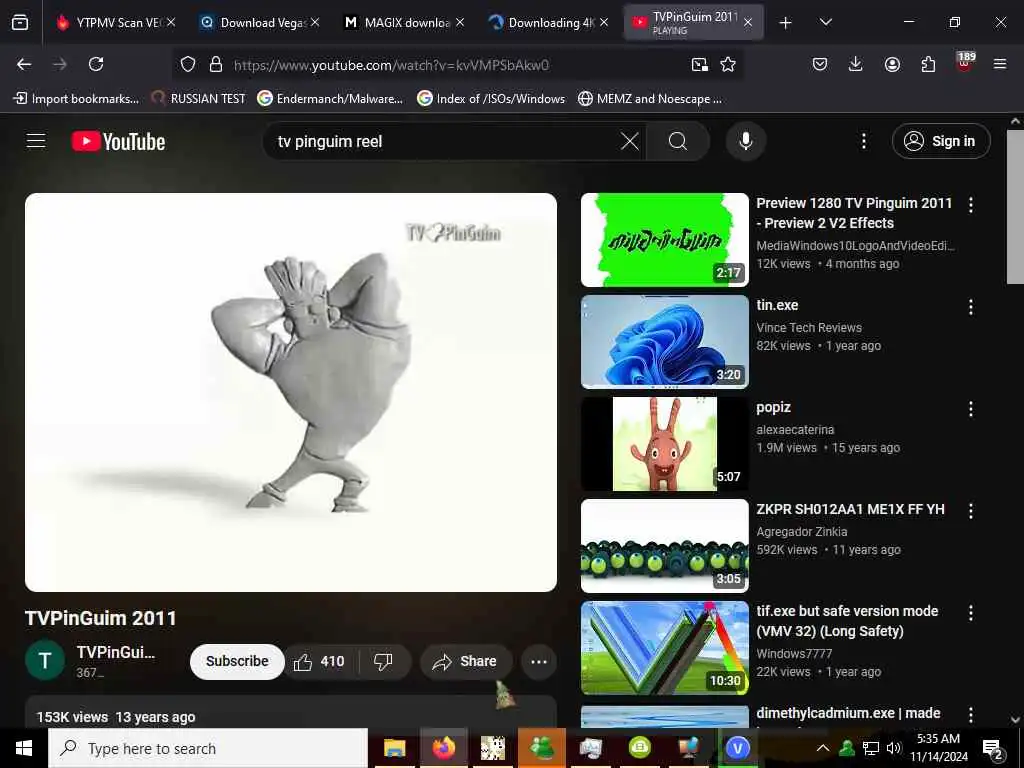Open options menu for popiz video
Image resolution: width=1024 pixels, height=768 pixels.
point(971,408)
